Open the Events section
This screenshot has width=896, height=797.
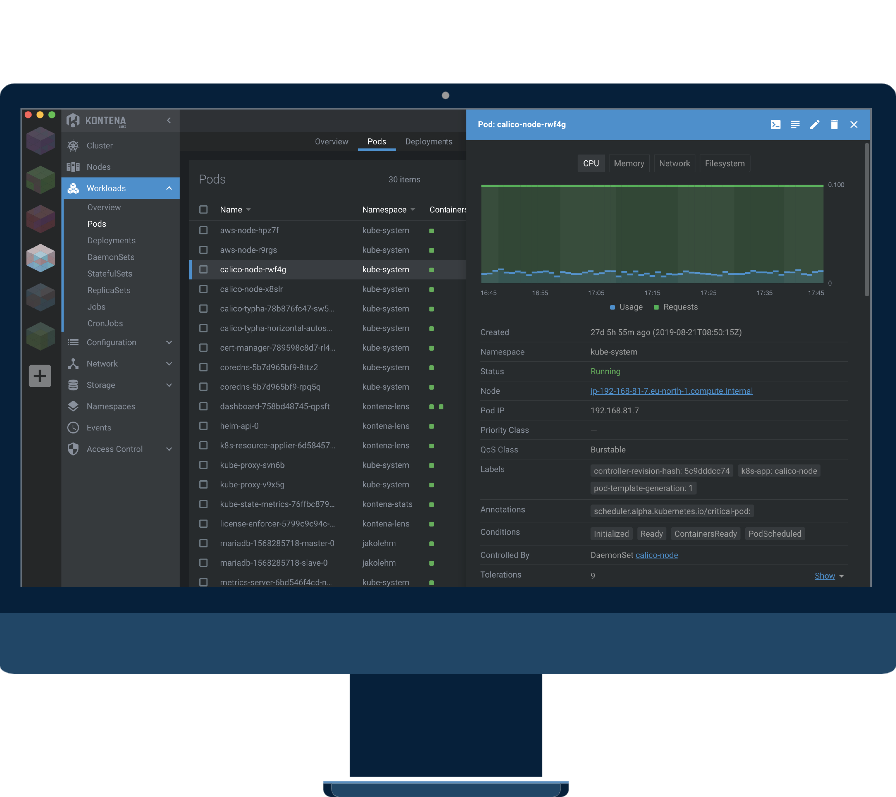pos(101,427)
